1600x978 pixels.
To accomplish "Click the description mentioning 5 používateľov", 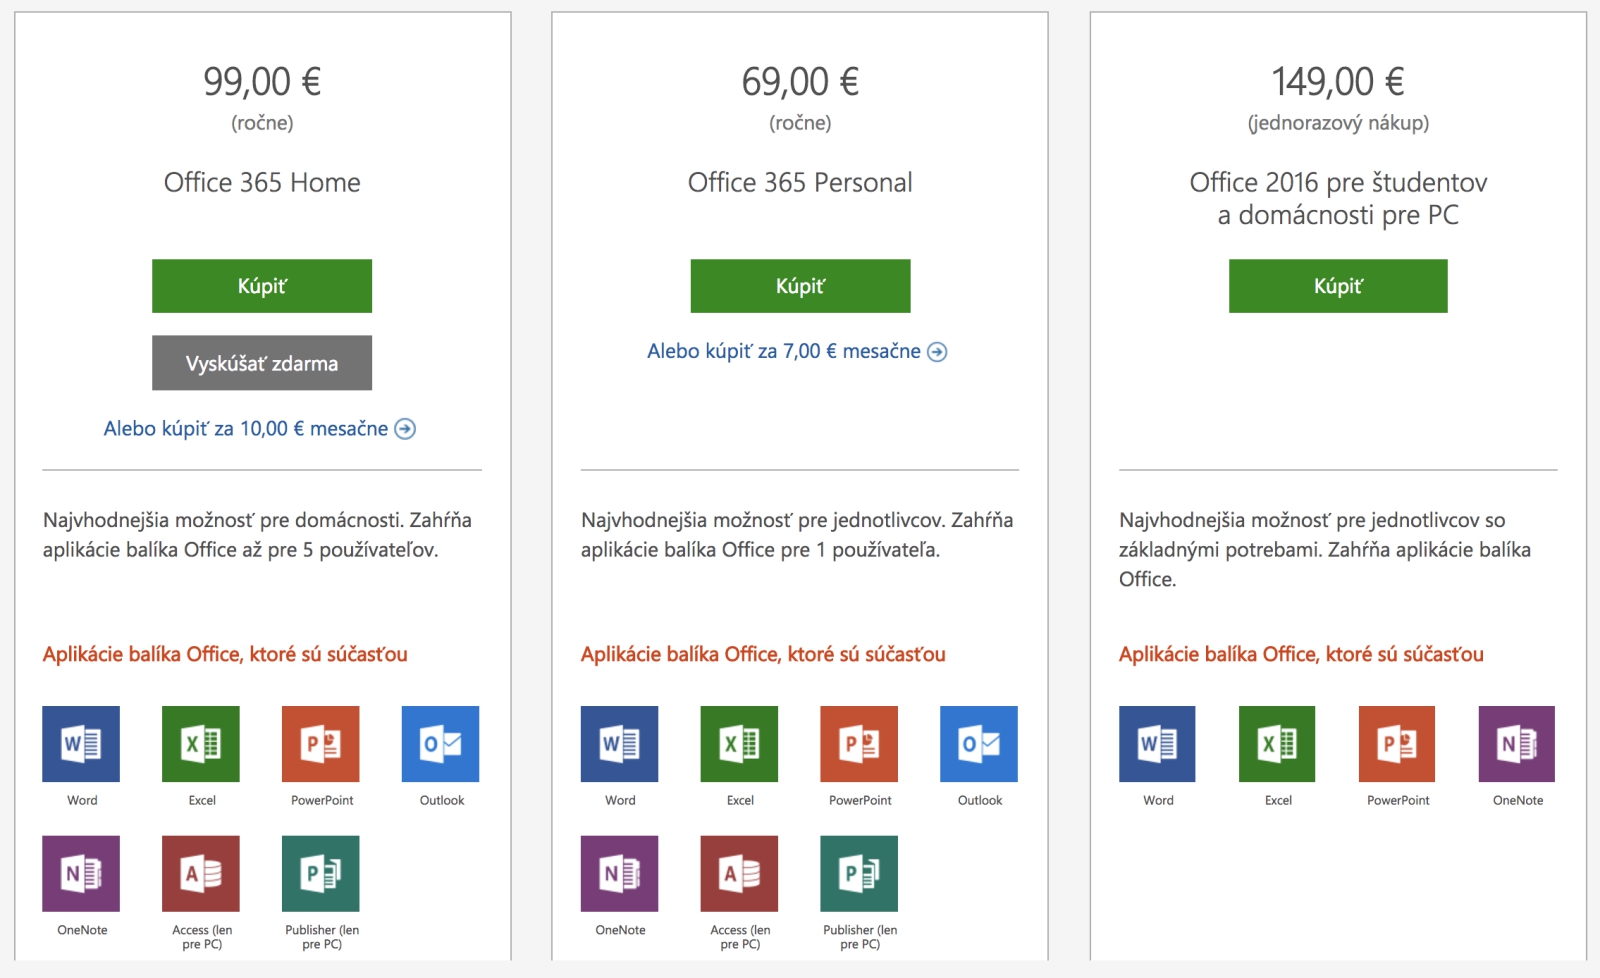I will tap(257, 535).
